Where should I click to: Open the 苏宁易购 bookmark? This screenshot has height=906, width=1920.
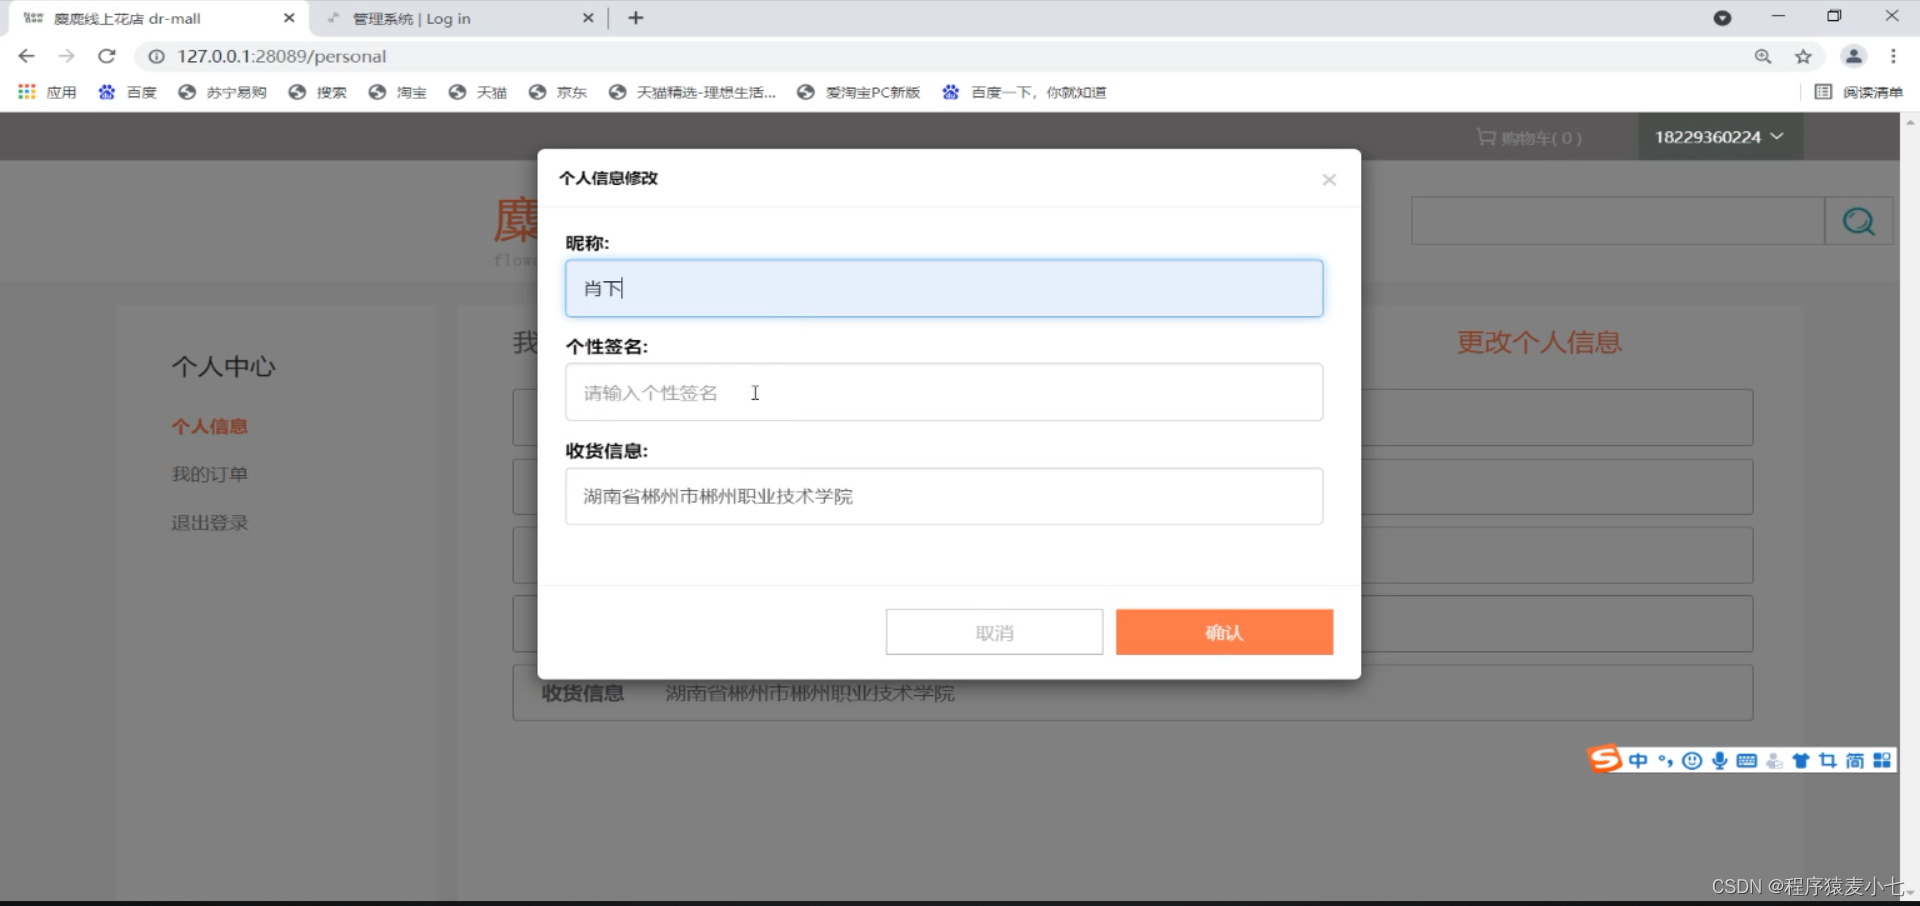point(222,92)
